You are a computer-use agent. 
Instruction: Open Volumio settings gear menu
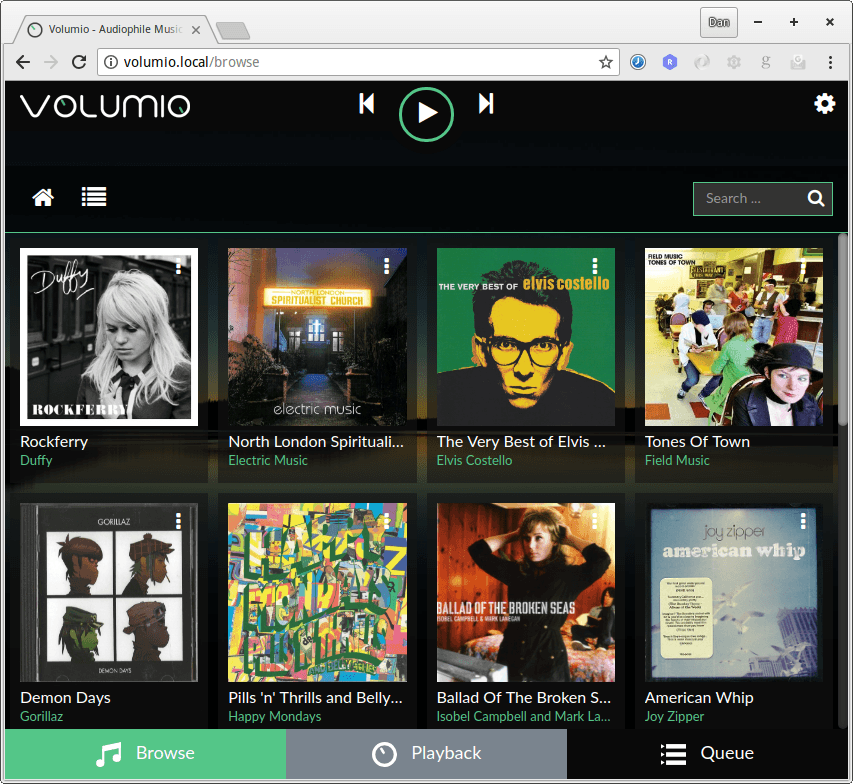tap(824, 104)
